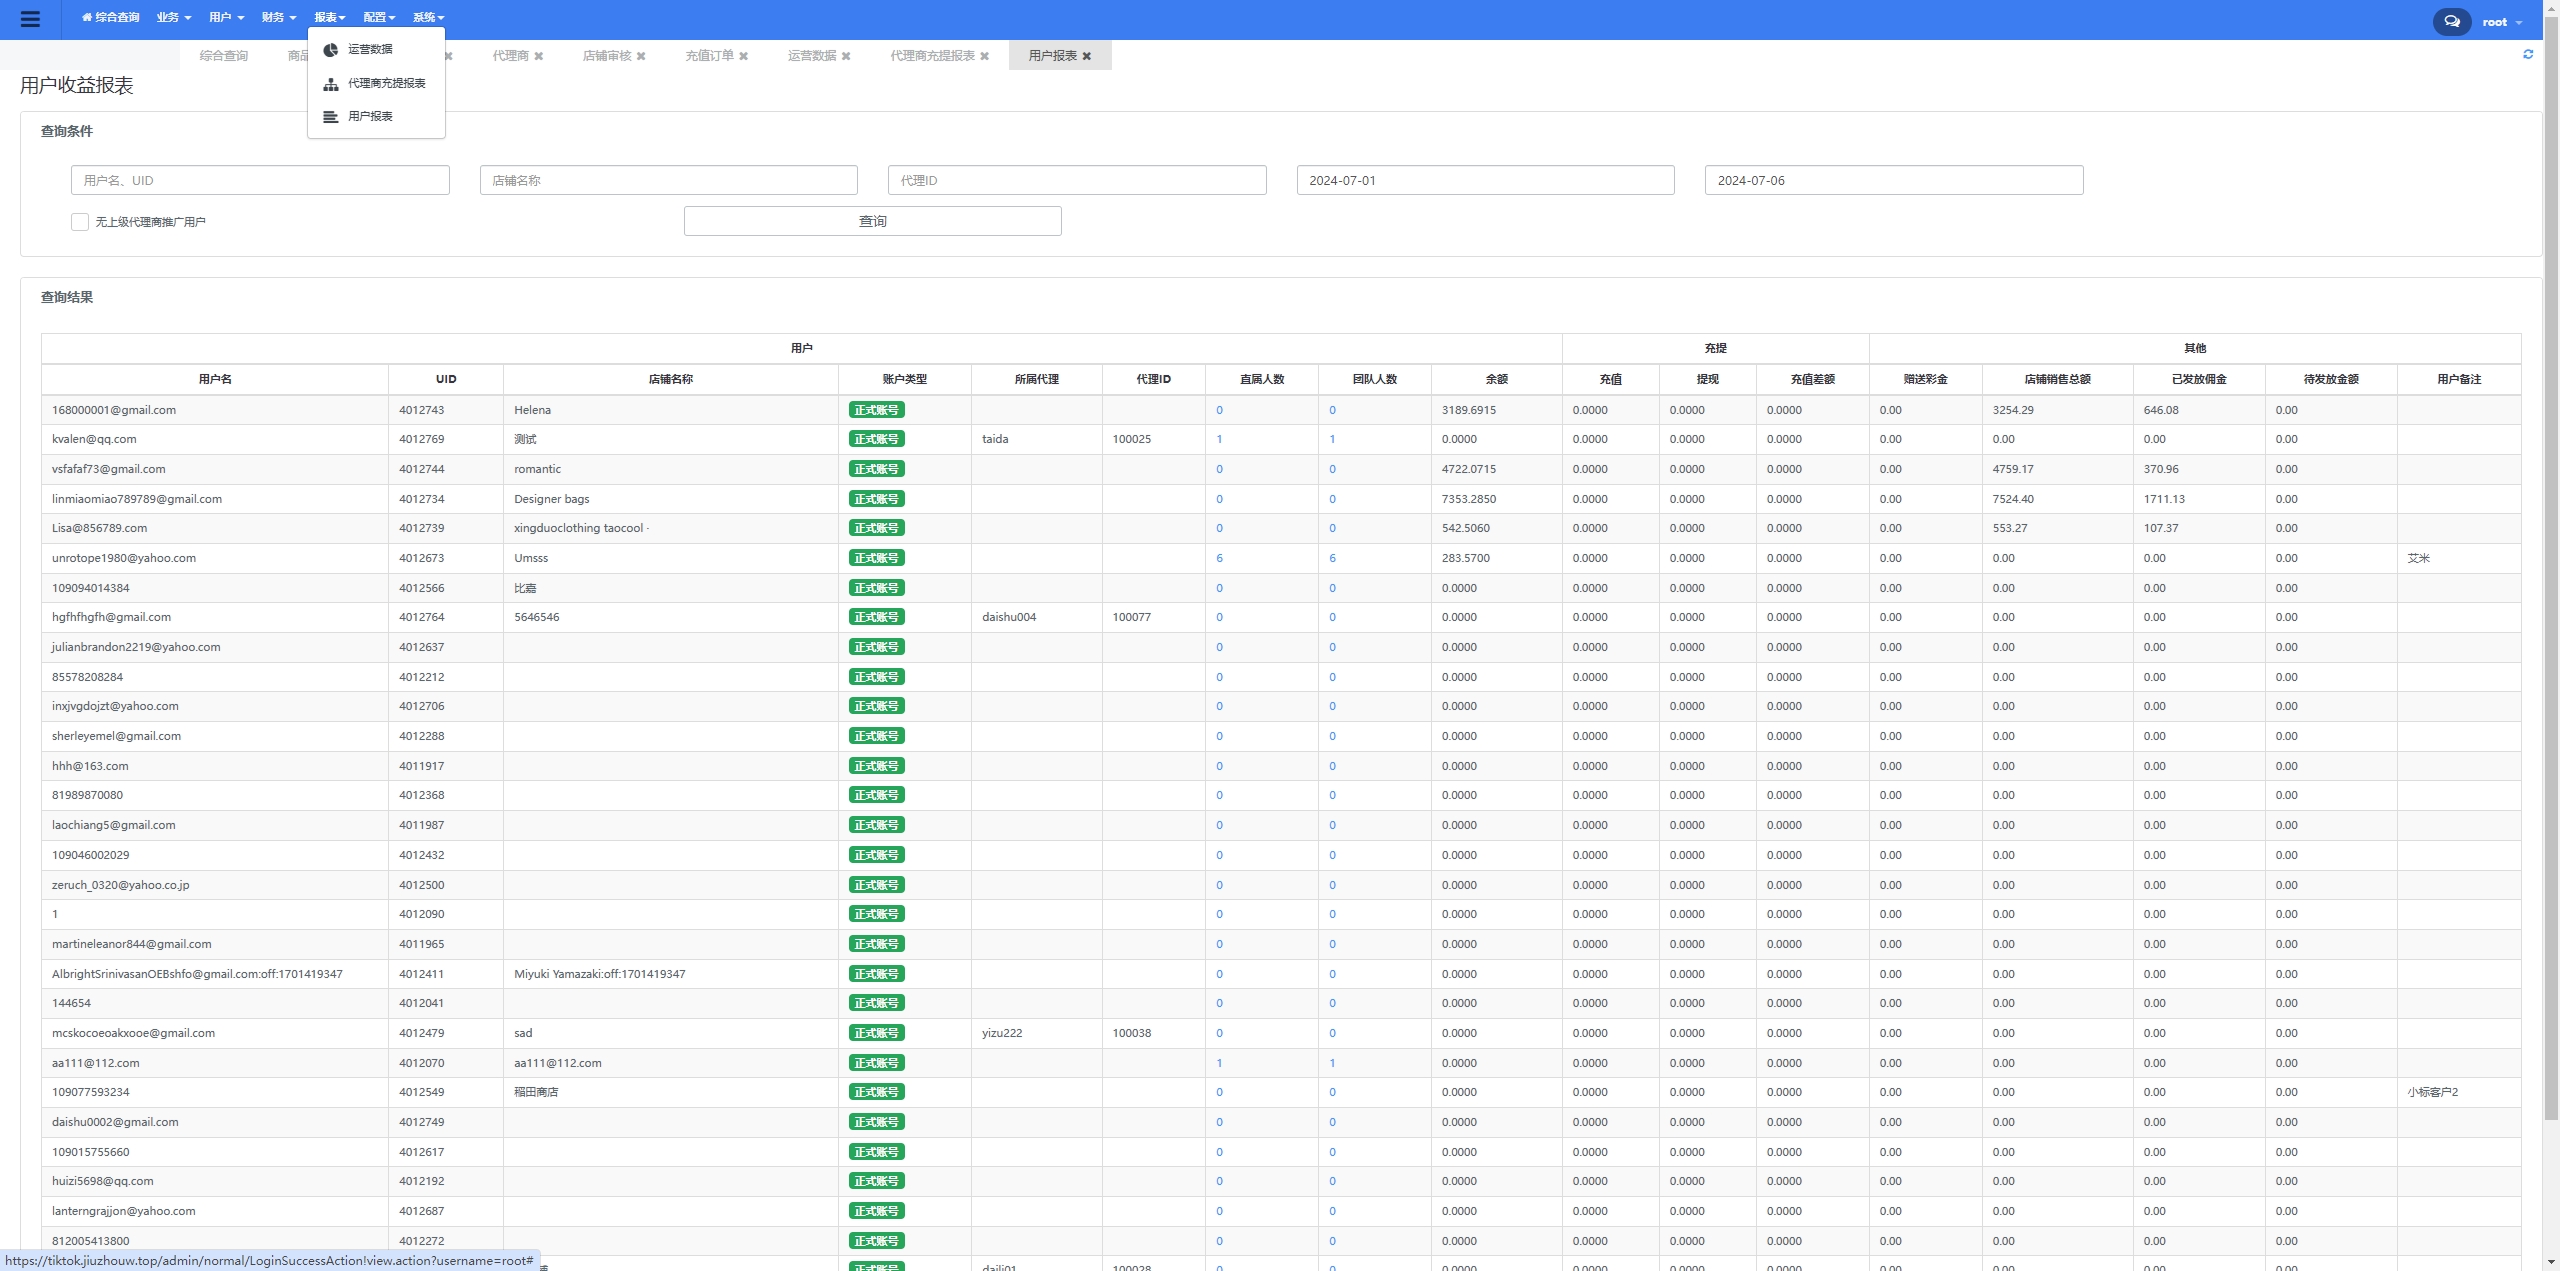Screen dimensions: 2560x1271
Task: Select the 用户报表 tab
Action: click(1051, 54)
